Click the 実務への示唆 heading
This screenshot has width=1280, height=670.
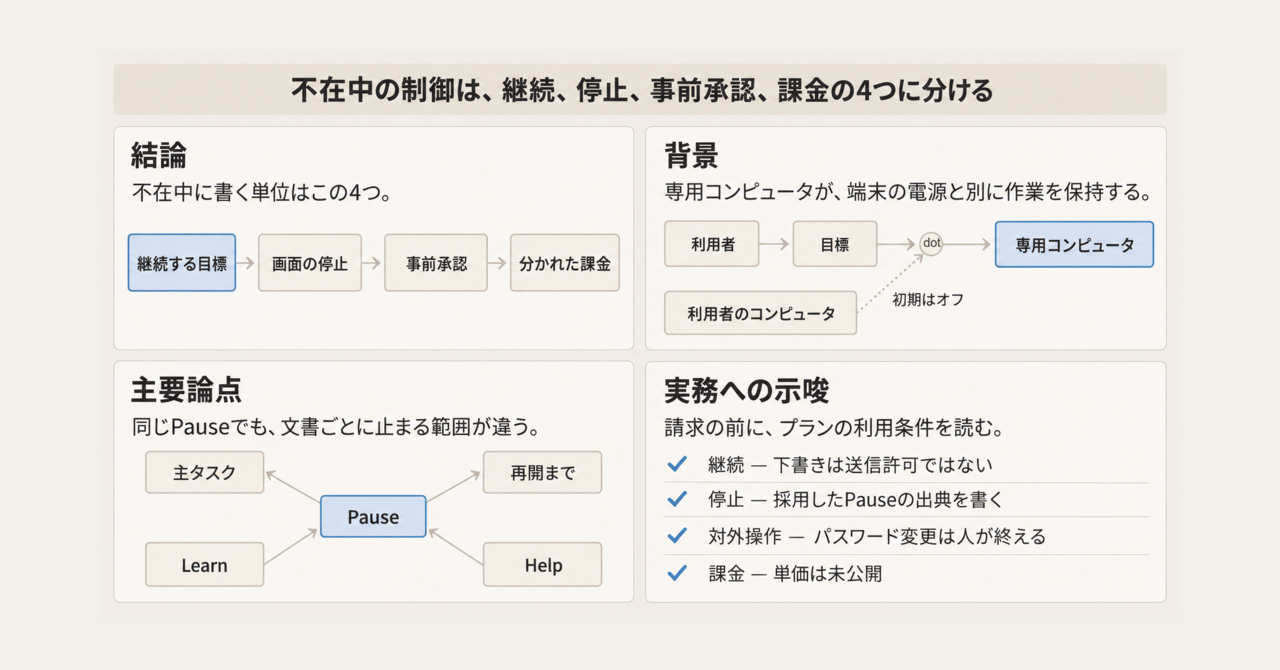pyautogui.click(x=746, y=390)
